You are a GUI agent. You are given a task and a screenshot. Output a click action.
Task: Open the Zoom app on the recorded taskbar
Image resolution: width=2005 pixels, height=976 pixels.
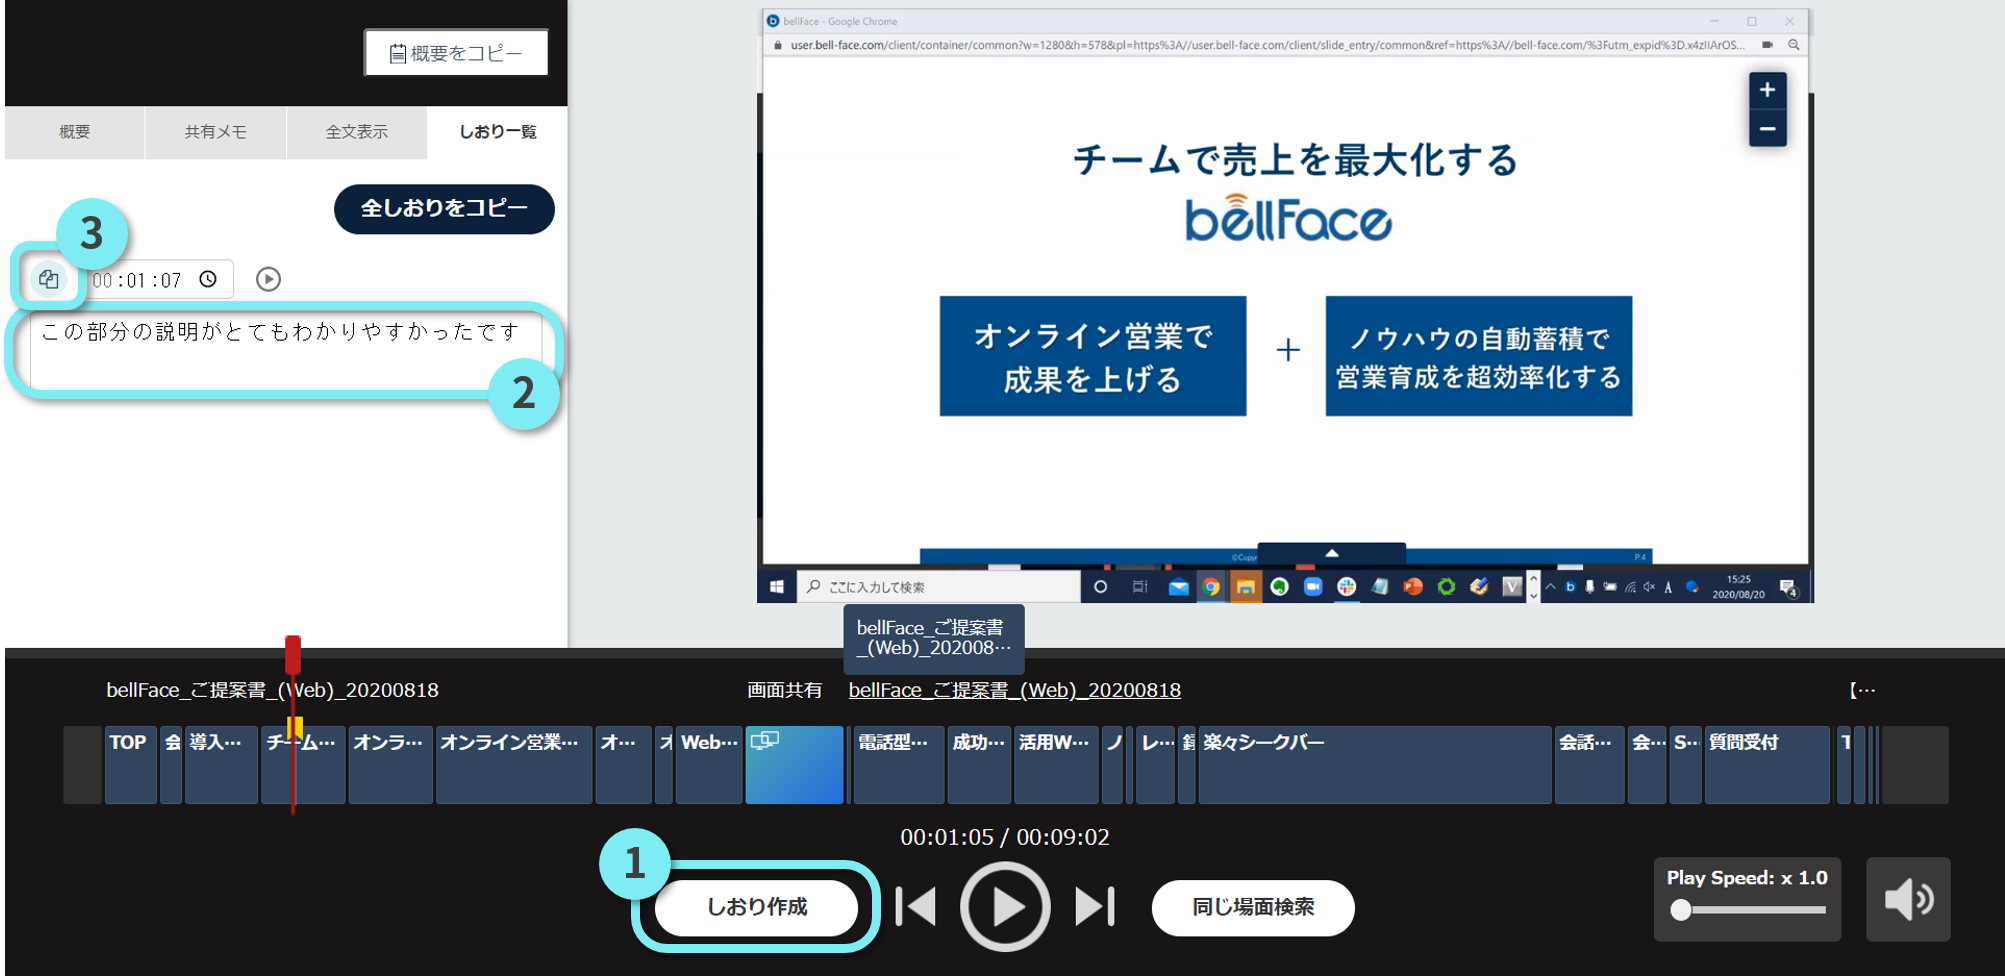pos(1313,587)
